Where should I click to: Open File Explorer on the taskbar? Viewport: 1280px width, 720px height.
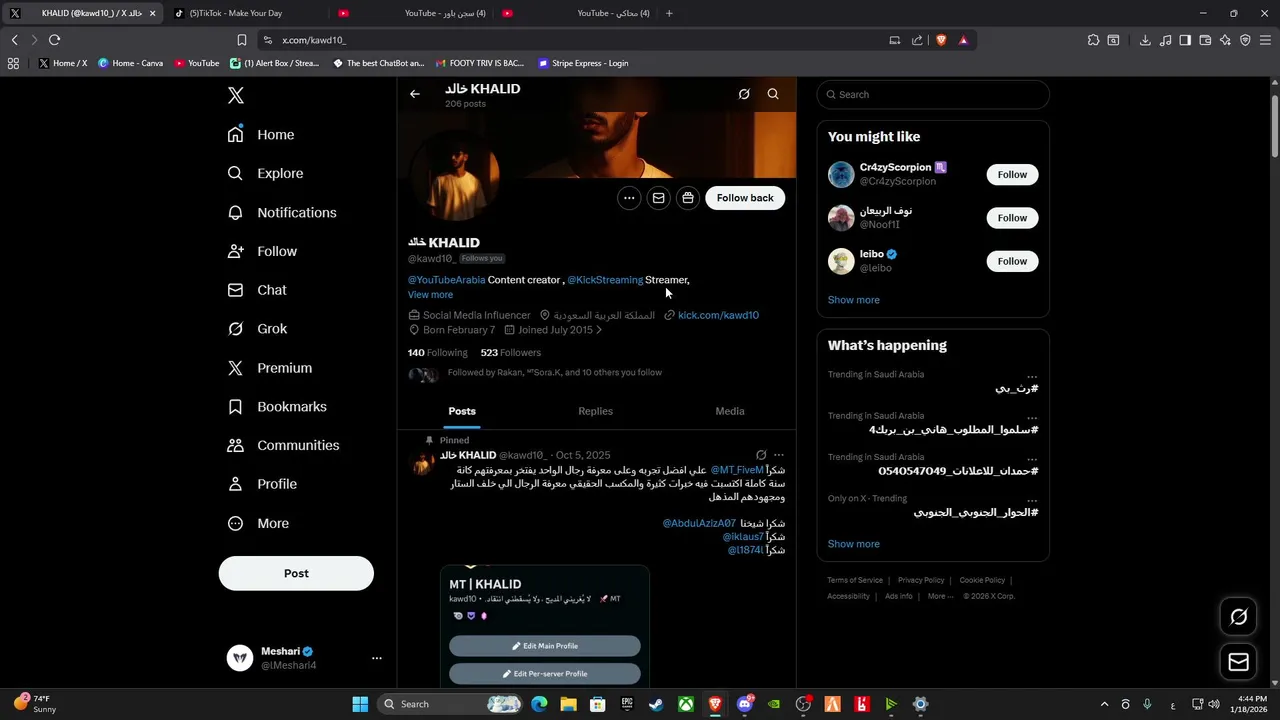[568, 704]
